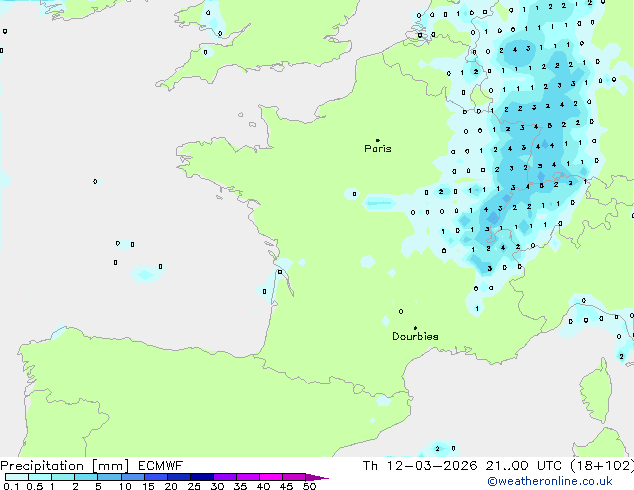
Task: Click the date "Th 12-03-2026"
Action: (x=420, y=466)
